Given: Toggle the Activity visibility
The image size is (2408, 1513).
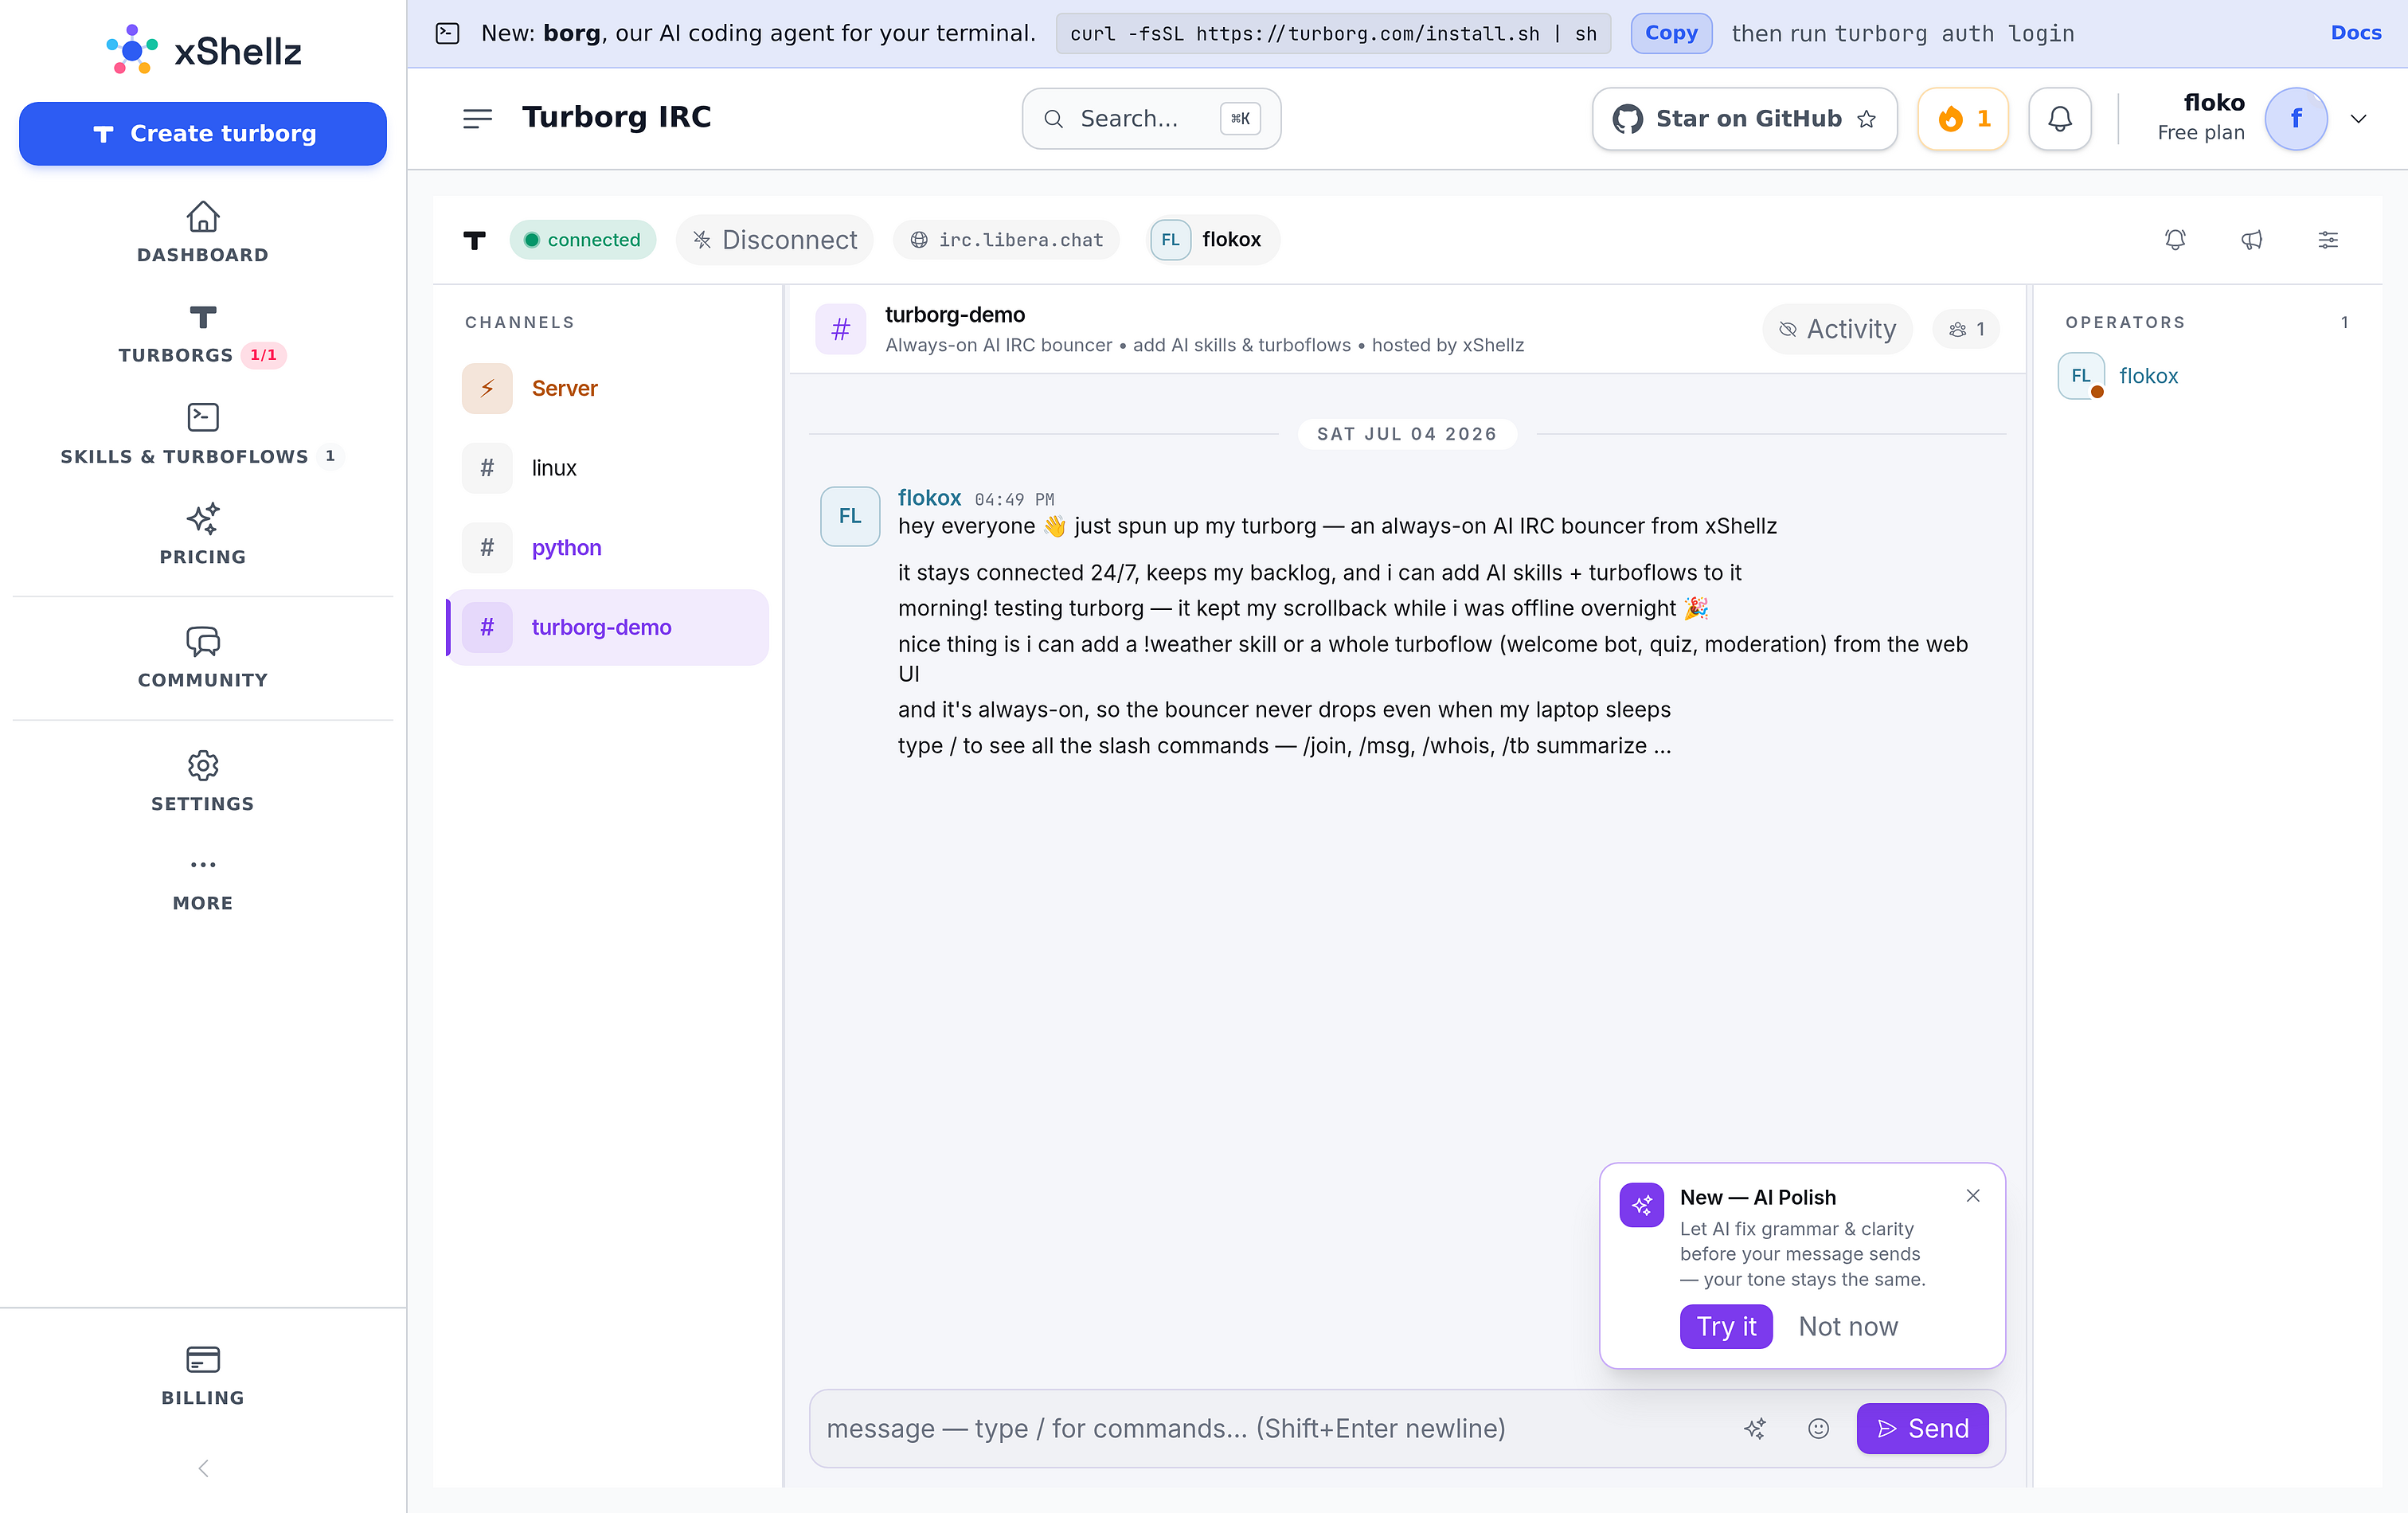Looking at the screenshot, I should 1837,329.
